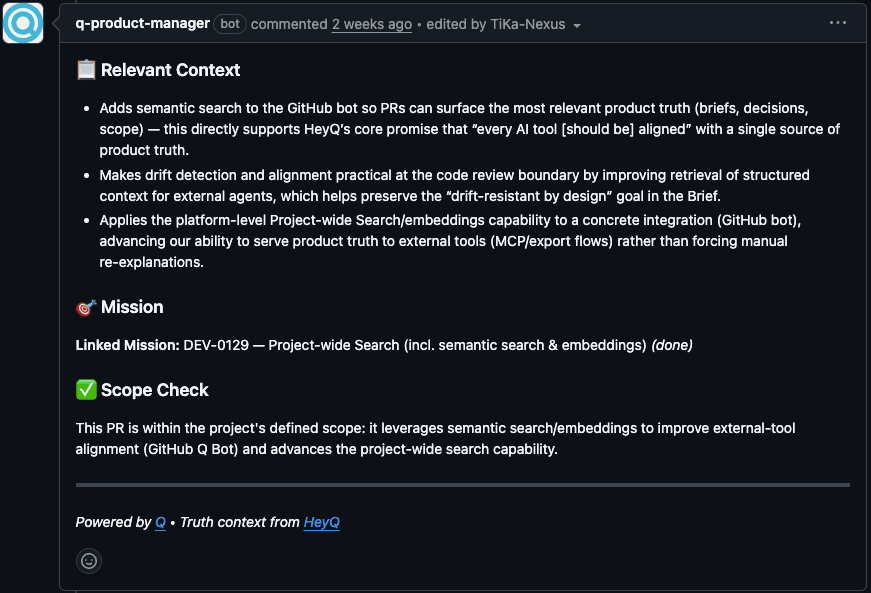
Task: Click the dart emoji beside Mission
Action: point(86,308)
